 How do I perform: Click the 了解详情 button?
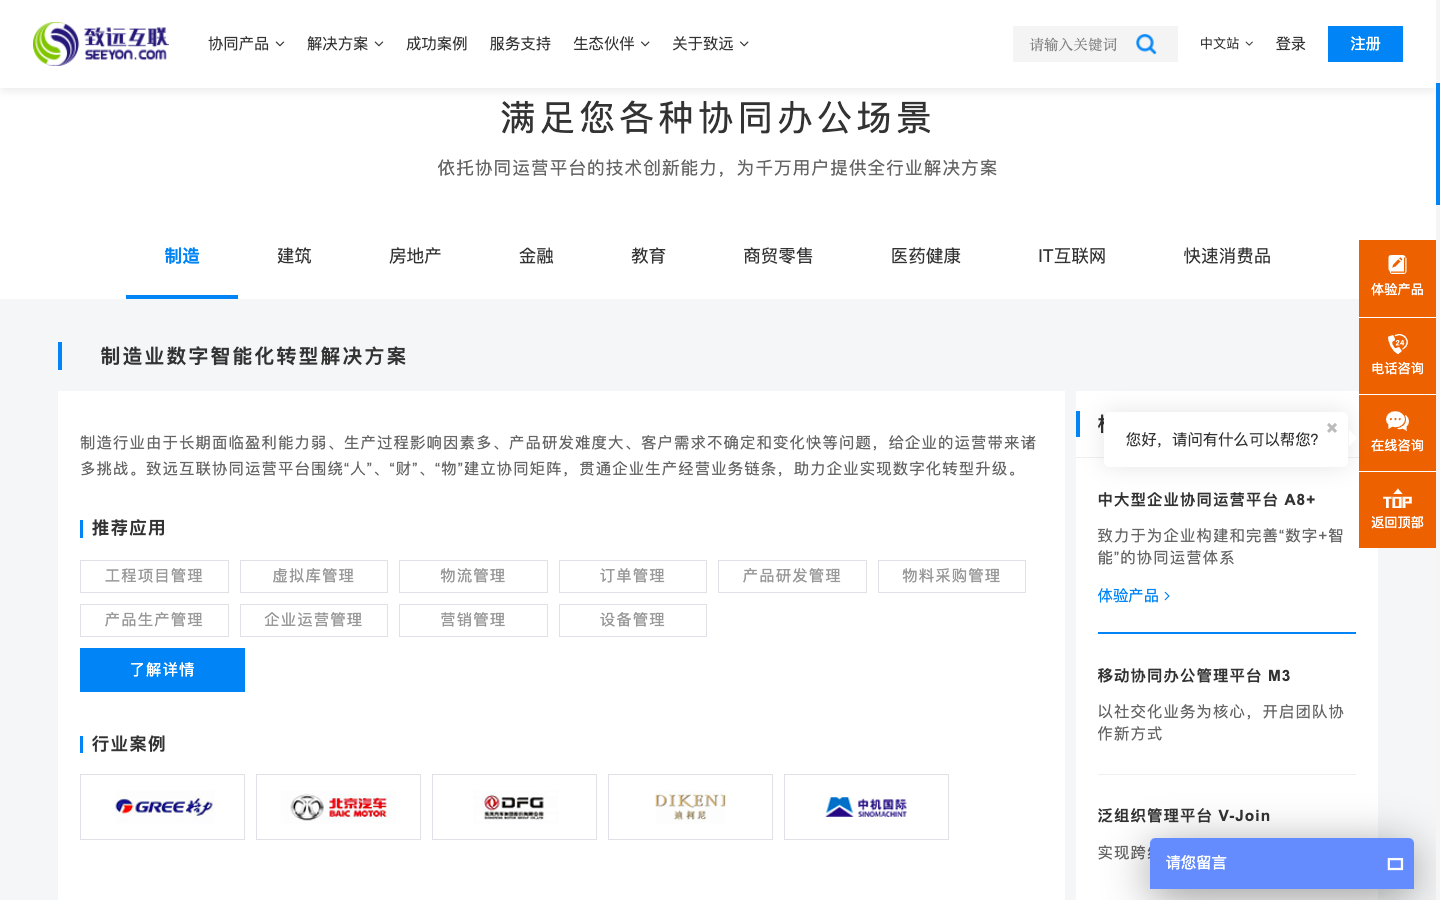(162, 669)
